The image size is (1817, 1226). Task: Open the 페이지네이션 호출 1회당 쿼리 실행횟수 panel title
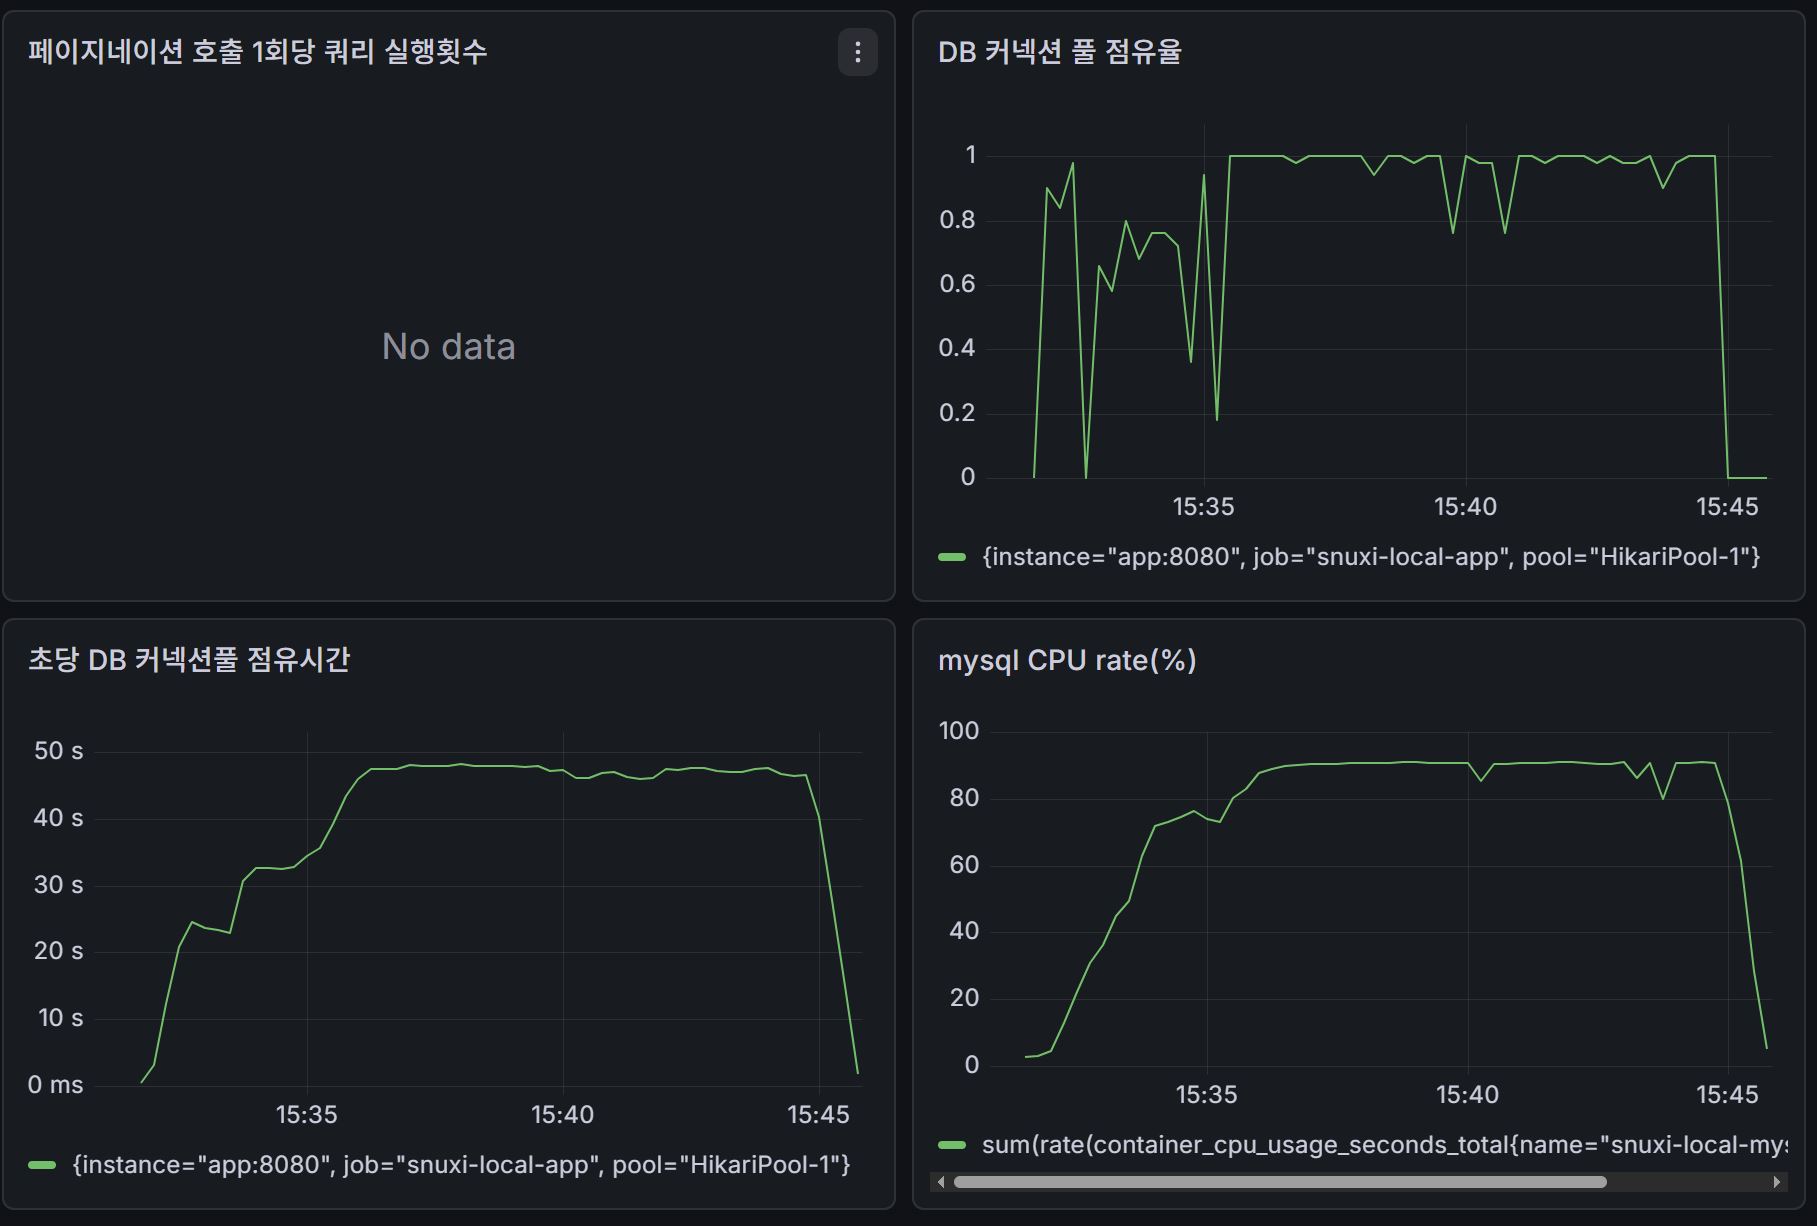[x=257, y=52]
